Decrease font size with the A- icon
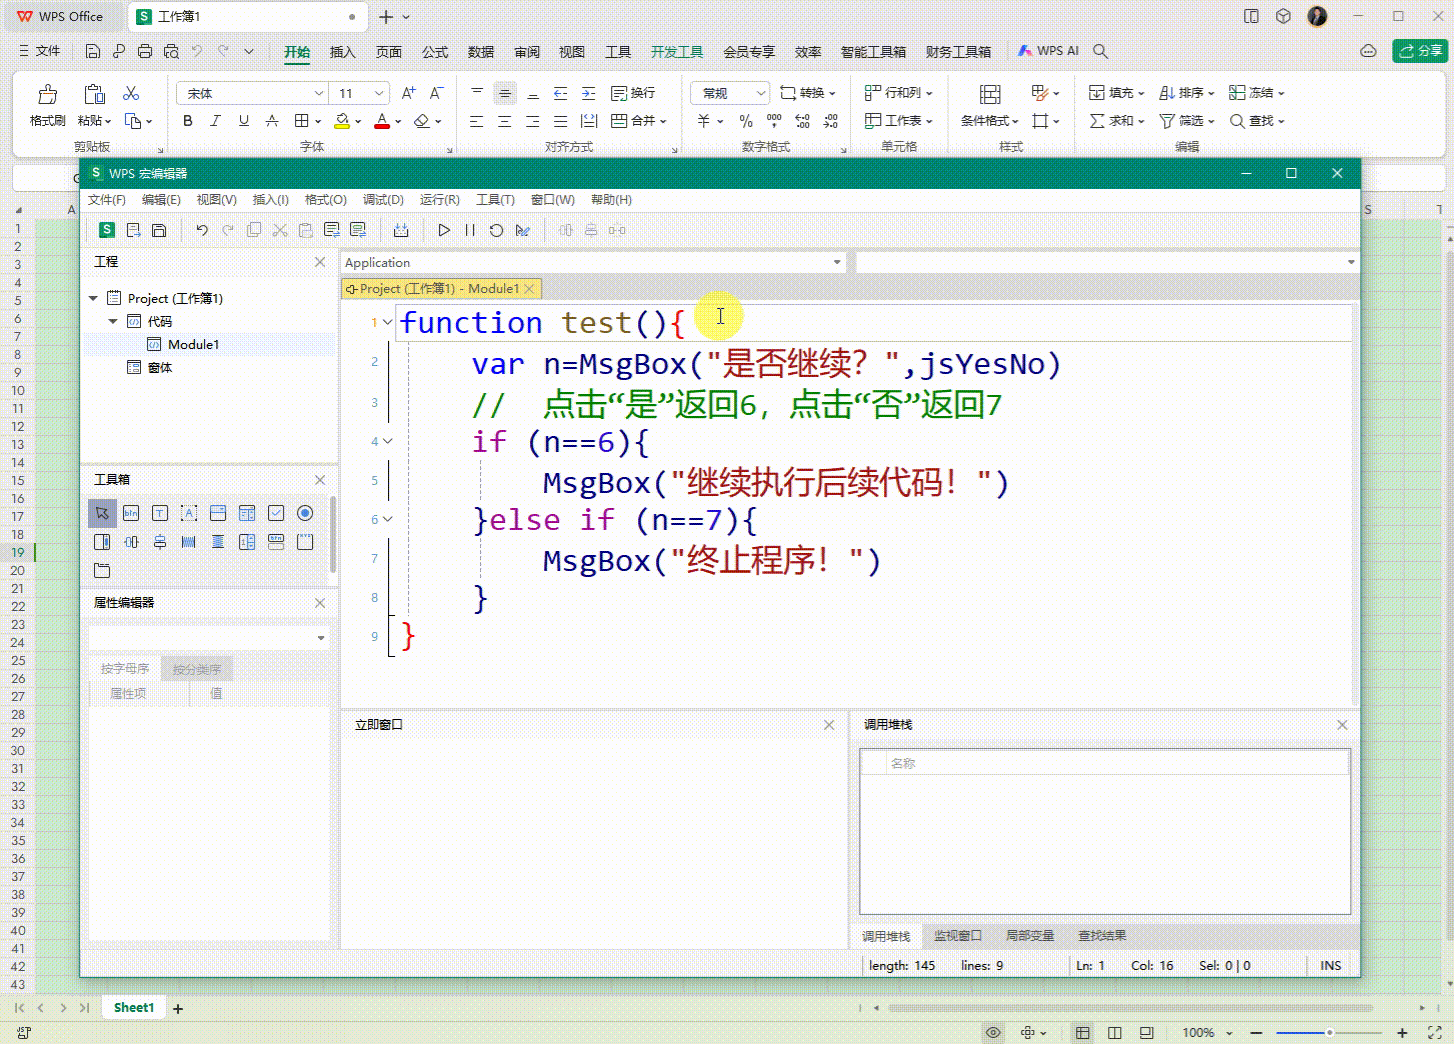The height and width of the screenshot is (1044, 1454). point(436,93)
